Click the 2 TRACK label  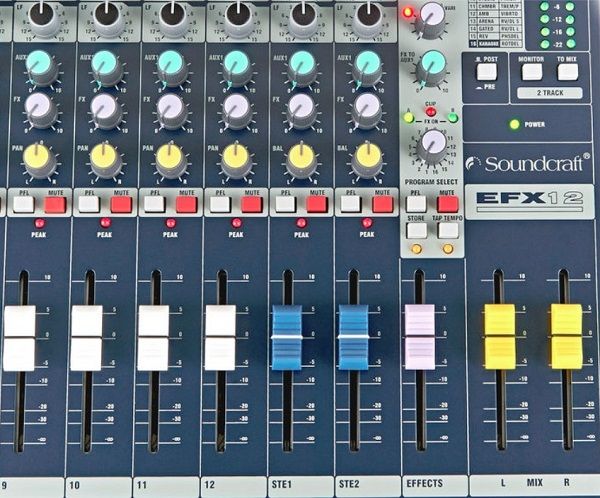click(x=550, y=93)
